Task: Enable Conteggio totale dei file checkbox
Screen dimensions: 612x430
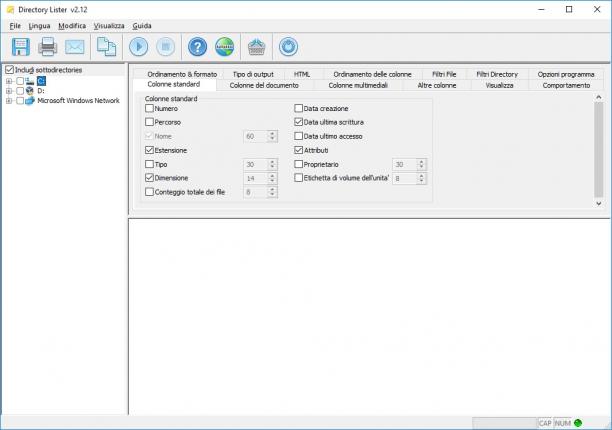Action: [x=149, y=192]
